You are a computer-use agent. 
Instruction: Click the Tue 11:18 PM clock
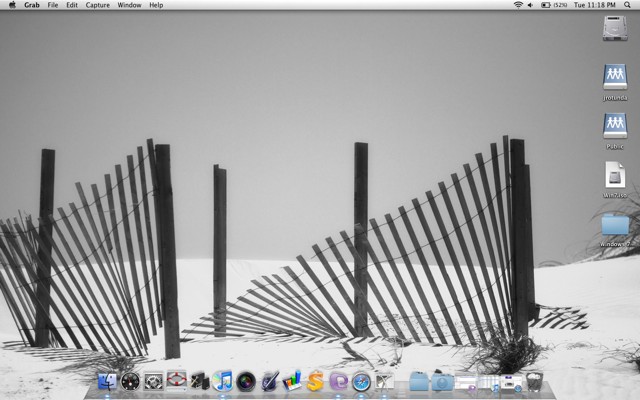[x=595, y=5]
